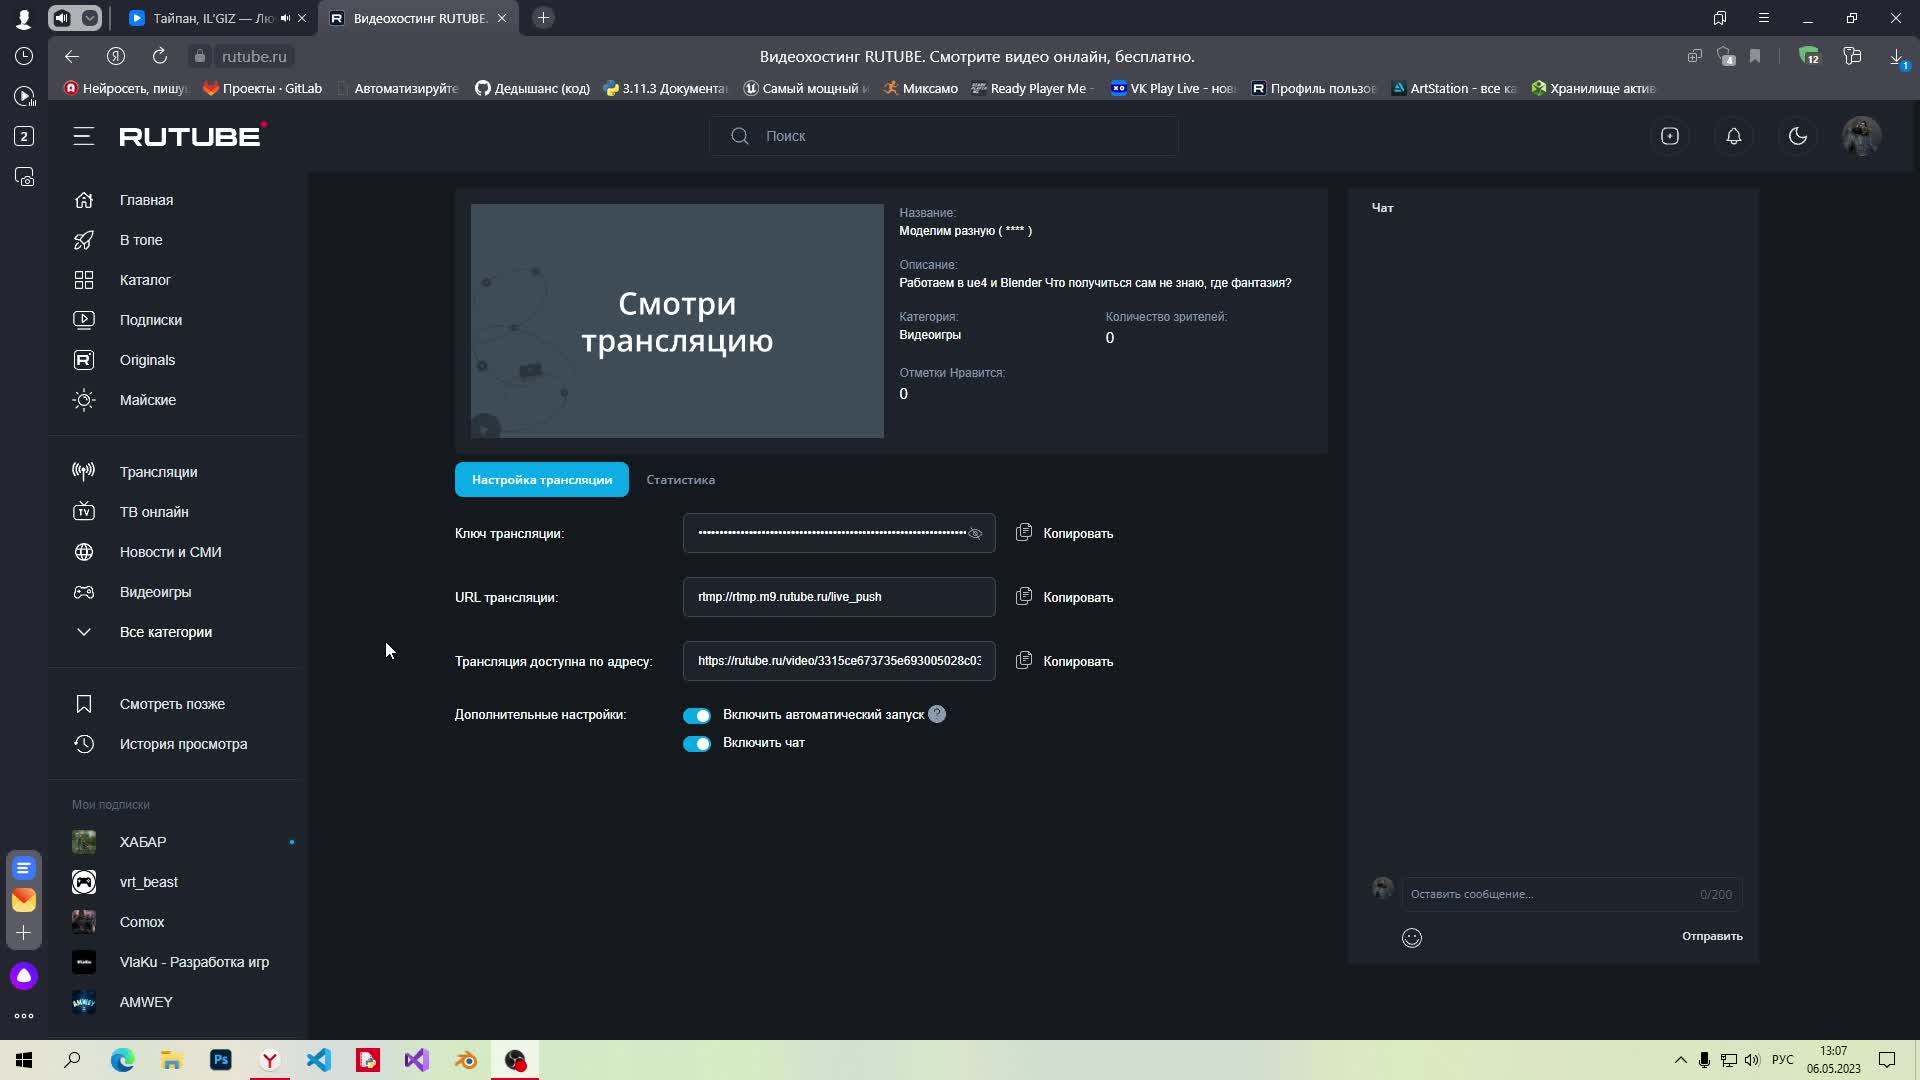
Task: Click the upload video plus icon
Action: 1669,136
